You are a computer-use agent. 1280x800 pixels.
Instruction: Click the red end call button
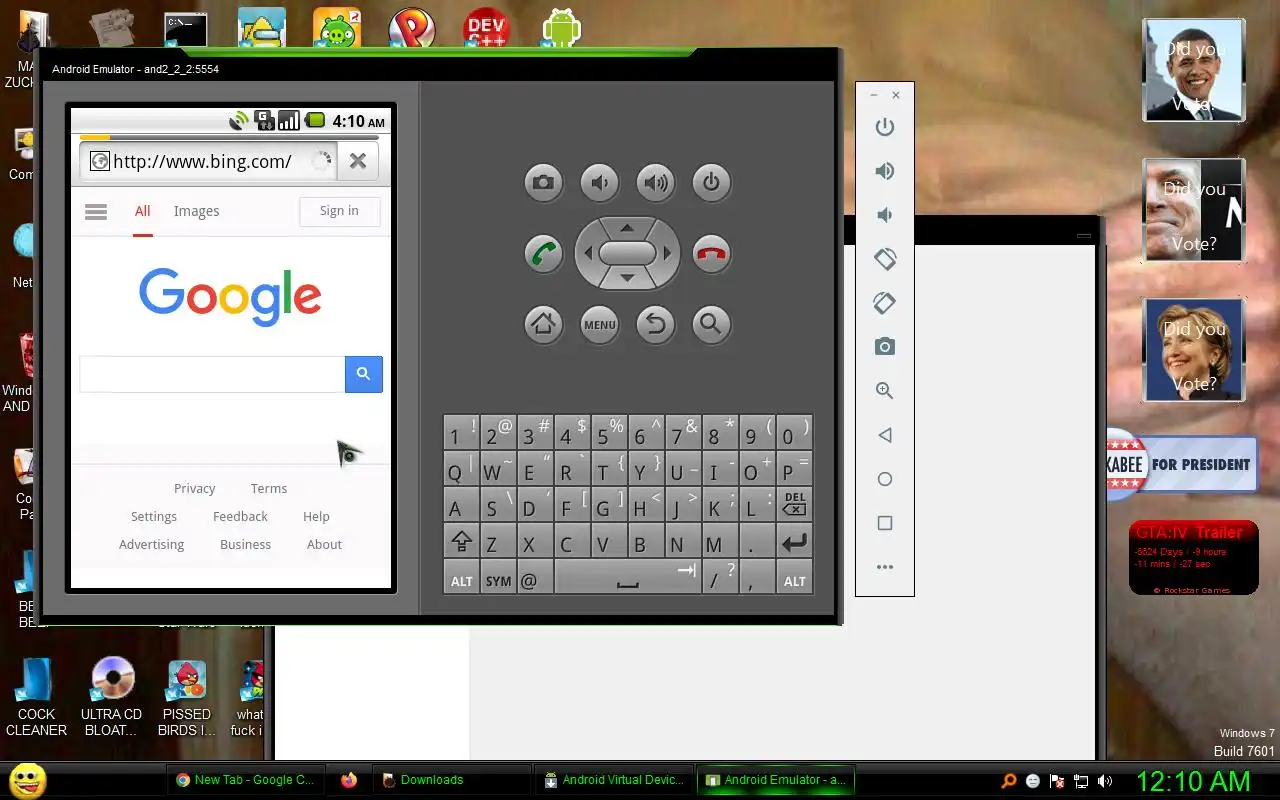[x=711, y=254]
